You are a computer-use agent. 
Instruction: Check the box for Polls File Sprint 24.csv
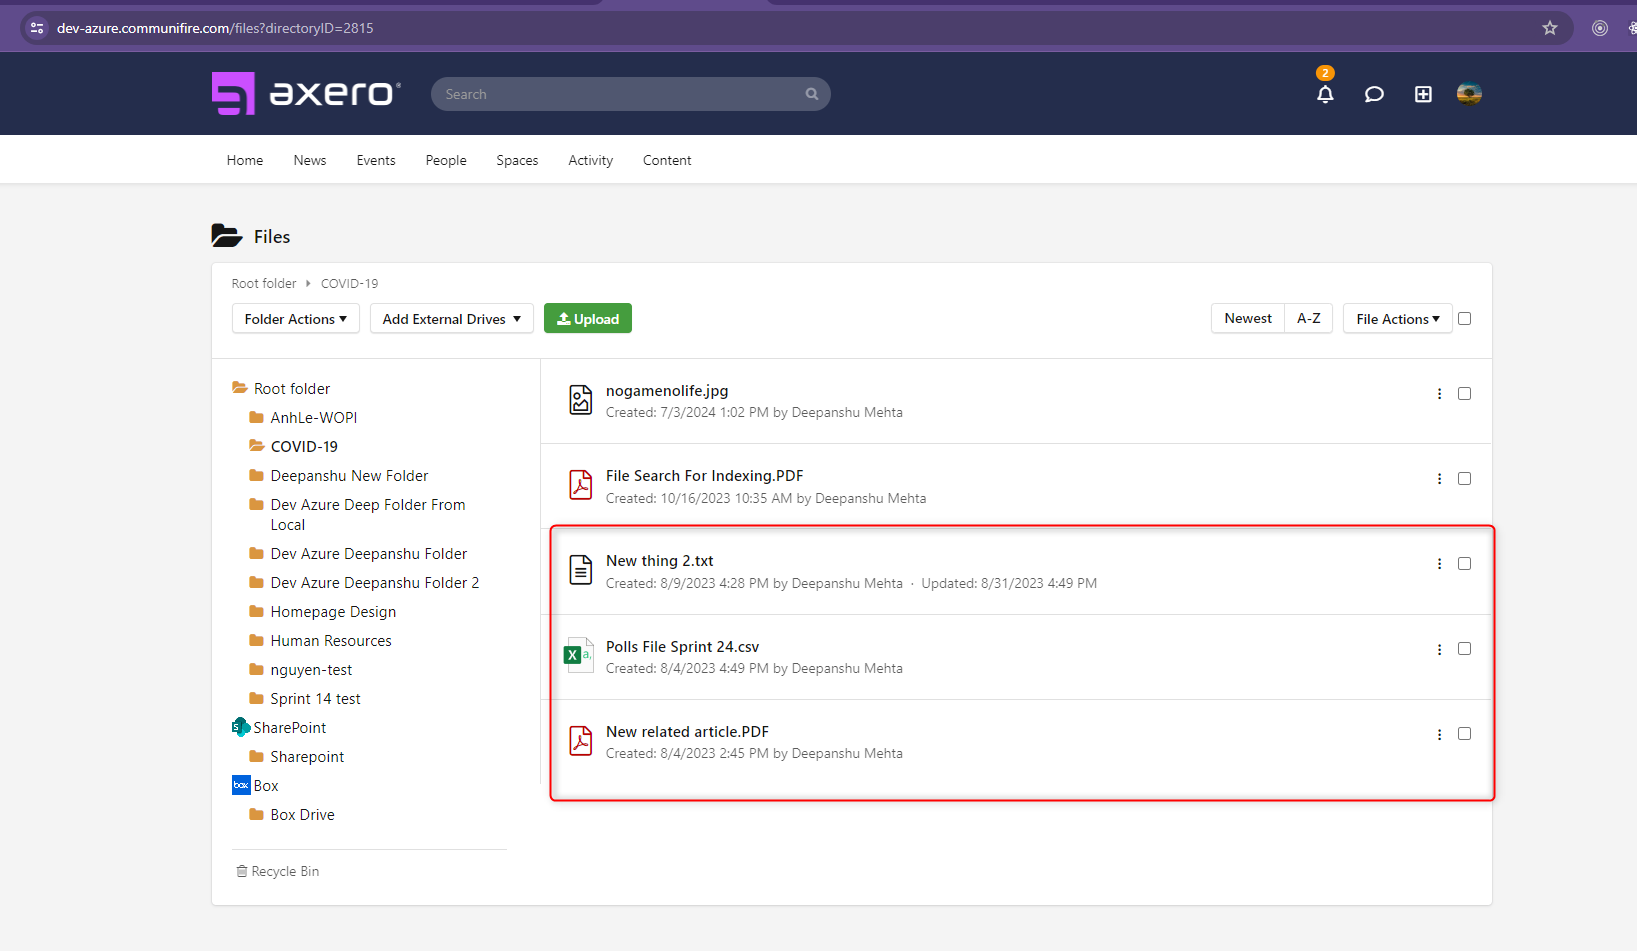pyautogui.click(x=1465, y=649)
